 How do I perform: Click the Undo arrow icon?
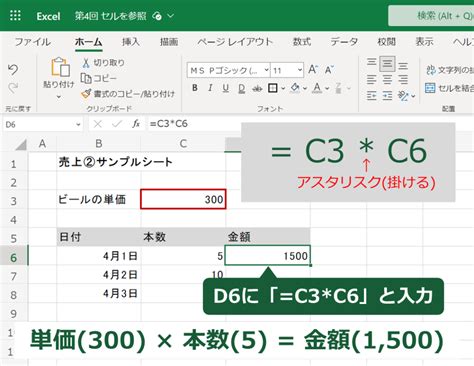13,69
